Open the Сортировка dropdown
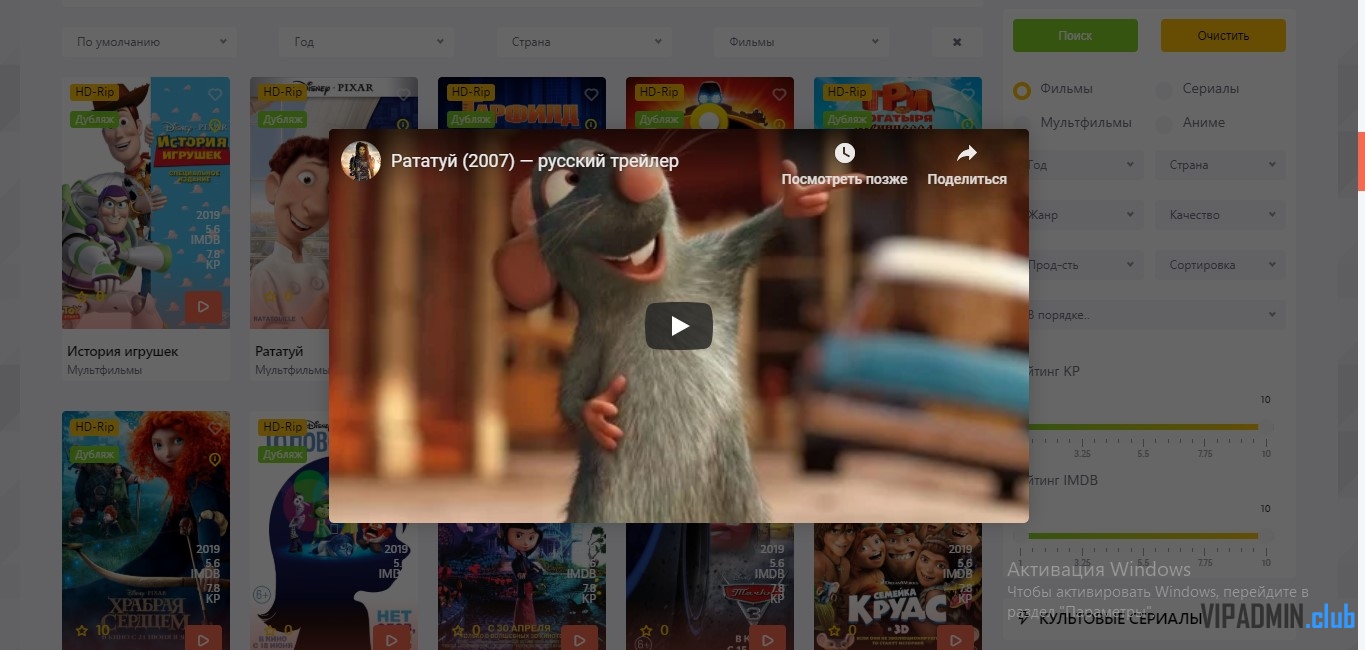1365x650 pixels. pos(1220,265)
